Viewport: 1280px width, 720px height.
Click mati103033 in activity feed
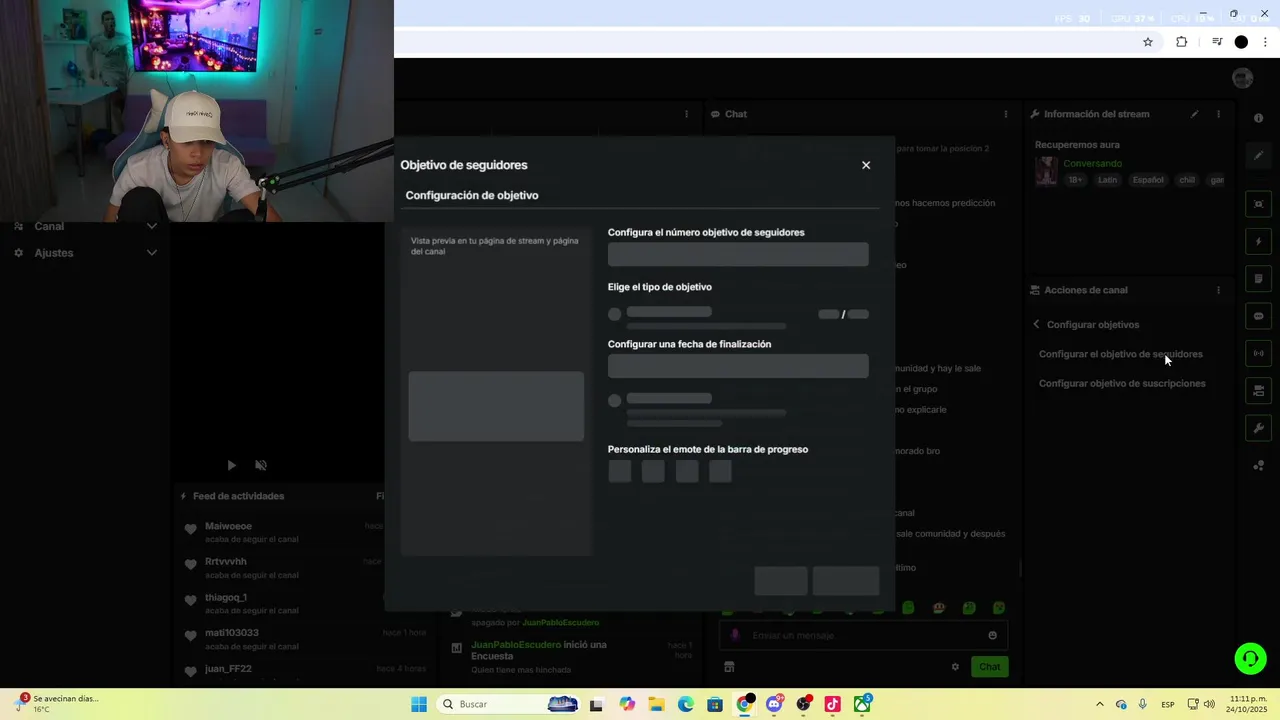pos(232,633)
